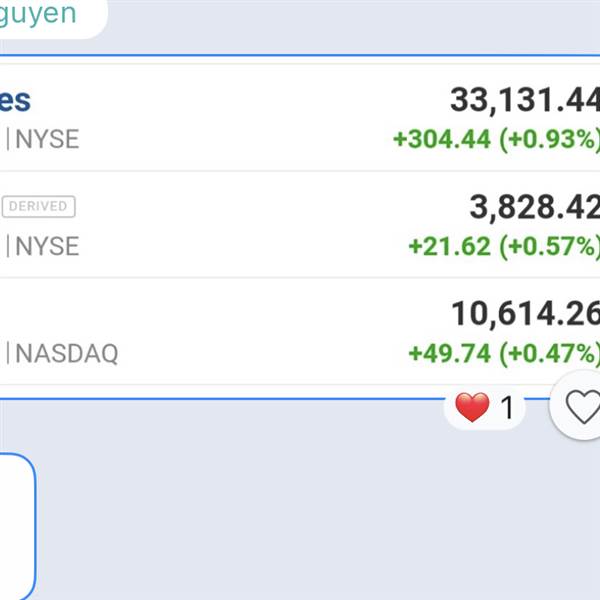Click the +304.44 (+0.93%) change text

(x=496, y=139)
